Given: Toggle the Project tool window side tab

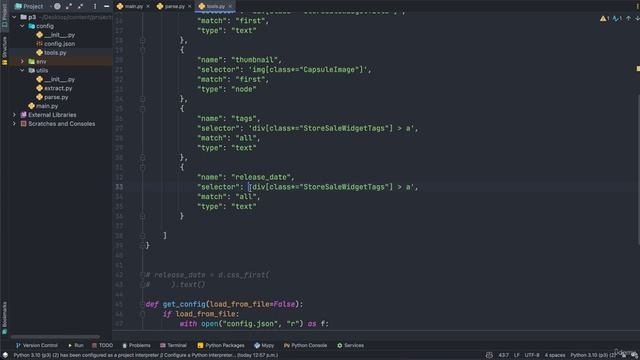Looking at the screenshot, I should (x=4, y=16).
